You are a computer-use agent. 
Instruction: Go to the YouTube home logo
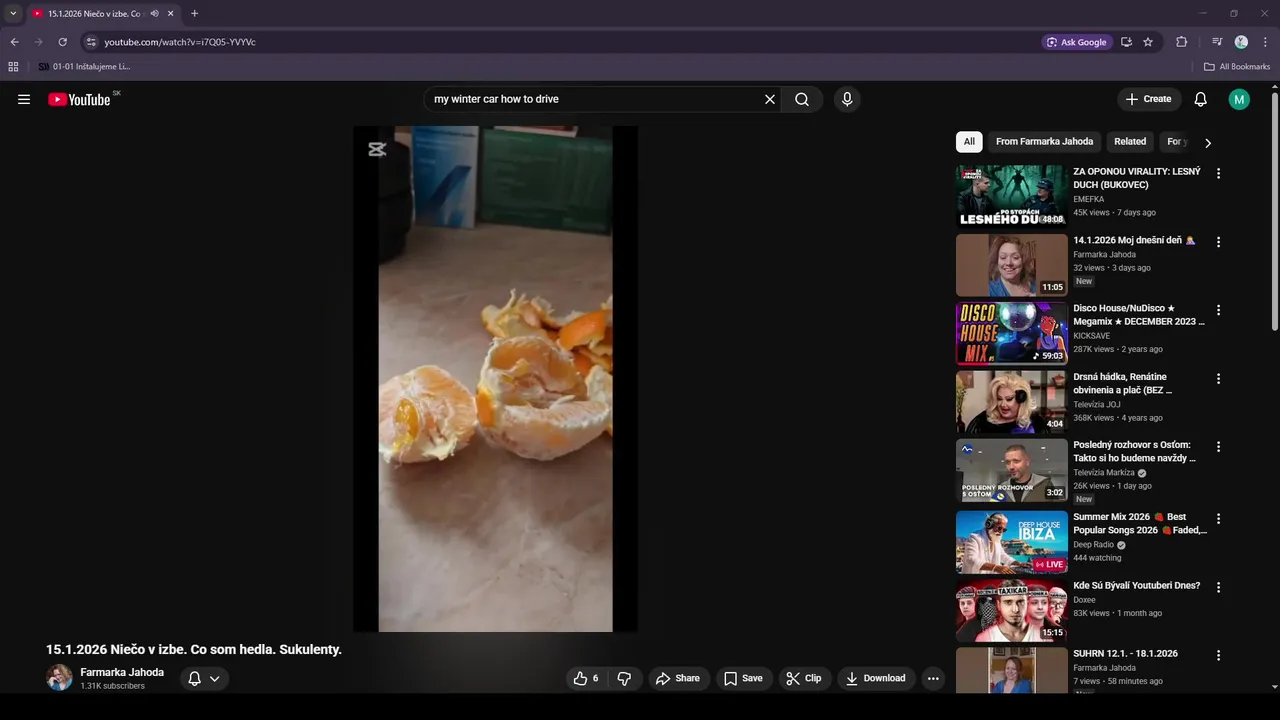79,99
